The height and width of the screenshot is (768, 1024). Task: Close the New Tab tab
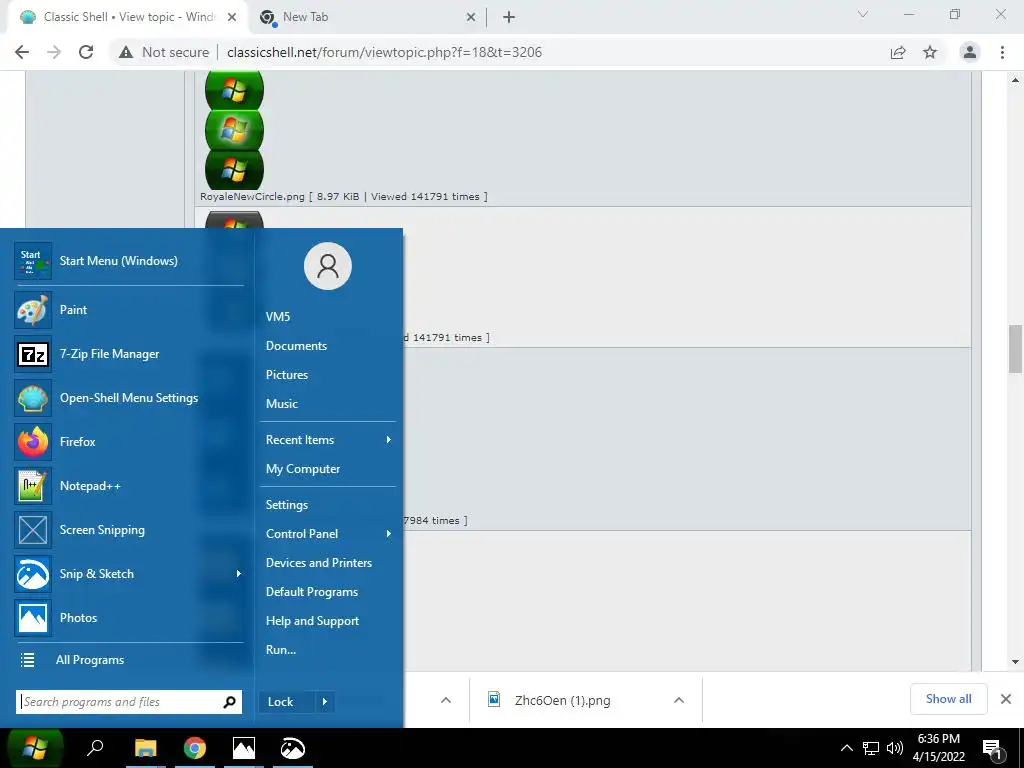[x=470, y=18]
